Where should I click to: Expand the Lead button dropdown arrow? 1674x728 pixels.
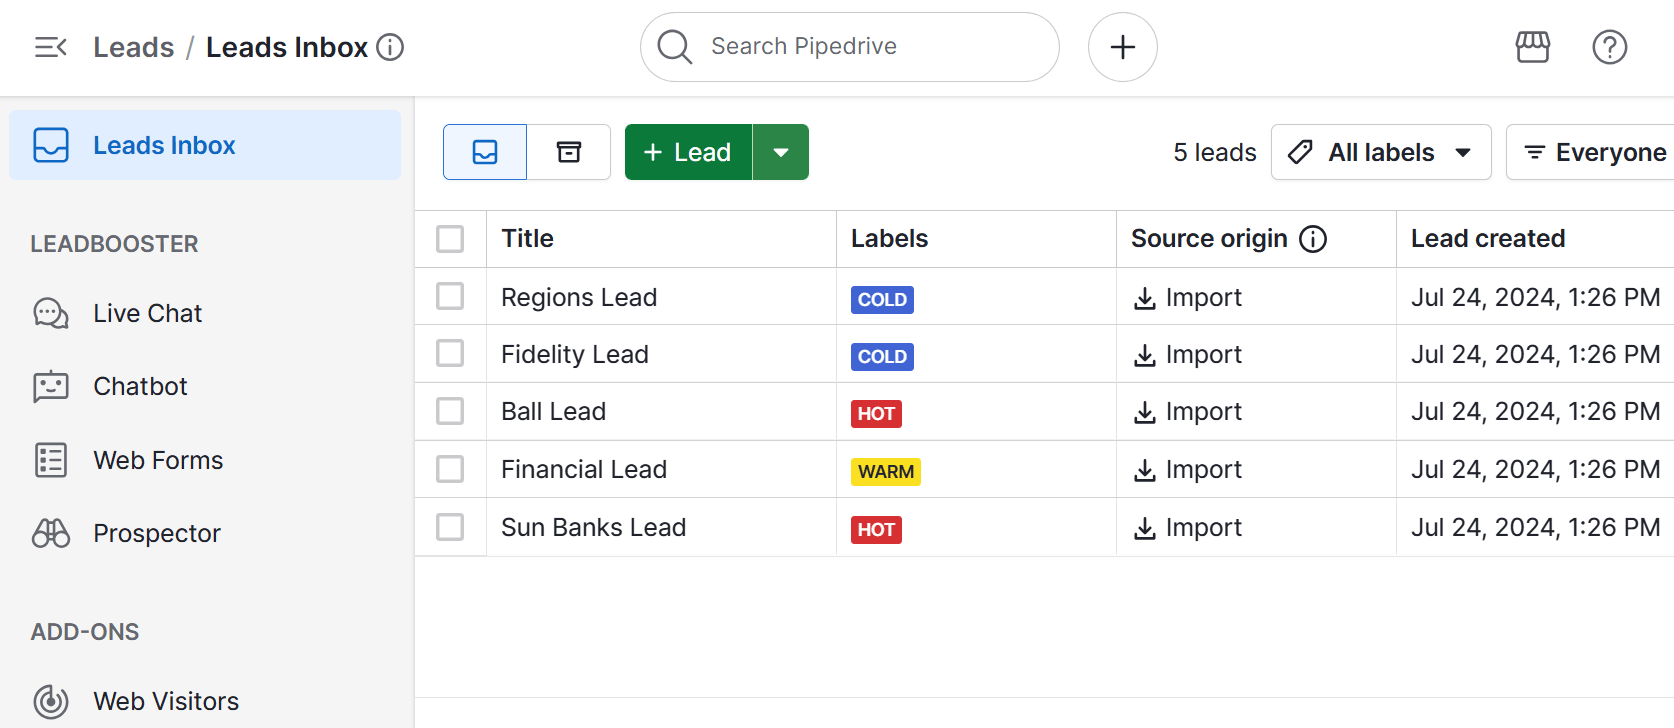781,152
